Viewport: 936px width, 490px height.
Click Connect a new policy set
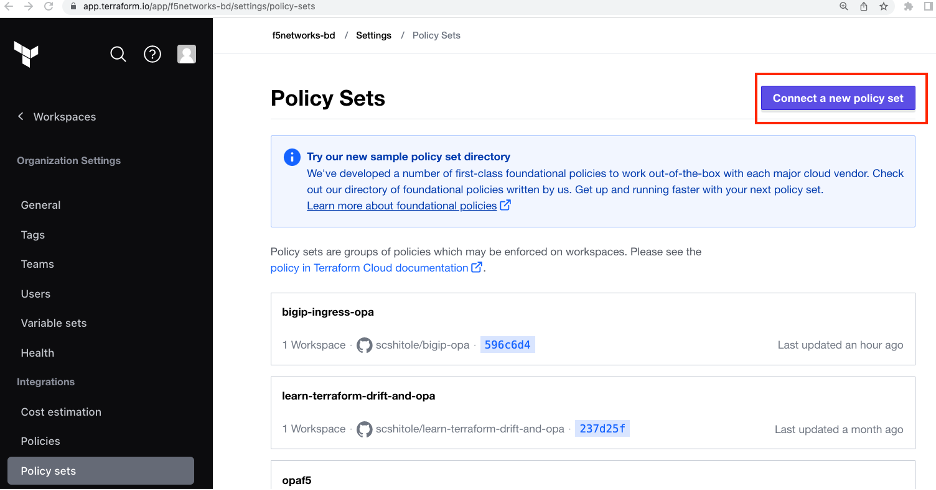(x=837, y=98)
